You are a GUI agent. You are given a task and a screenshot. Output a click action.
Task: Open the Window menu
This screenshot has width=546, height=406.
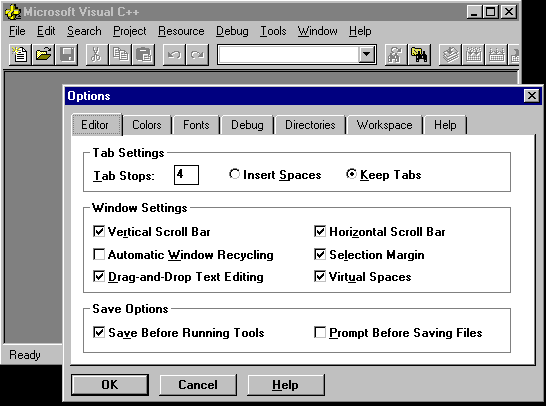[317, 31]
